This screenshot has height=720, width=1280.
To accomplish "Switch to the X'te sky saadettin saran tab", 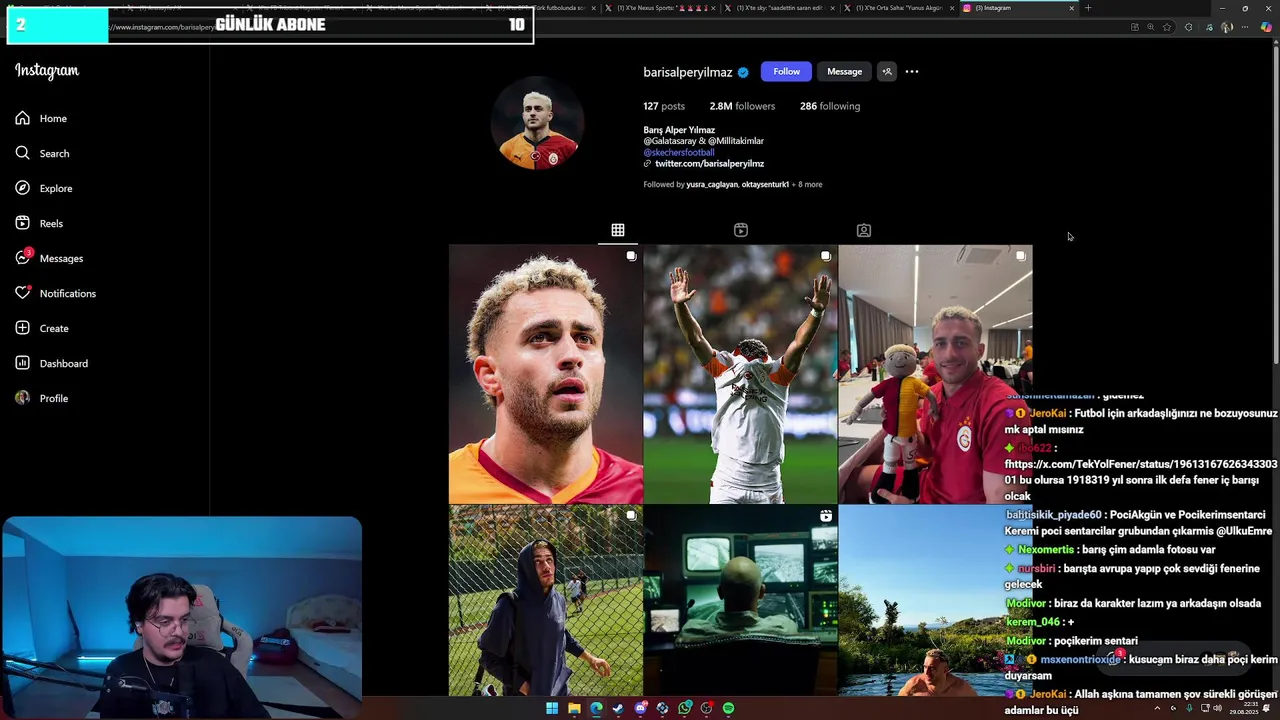I will coord(780,8).
